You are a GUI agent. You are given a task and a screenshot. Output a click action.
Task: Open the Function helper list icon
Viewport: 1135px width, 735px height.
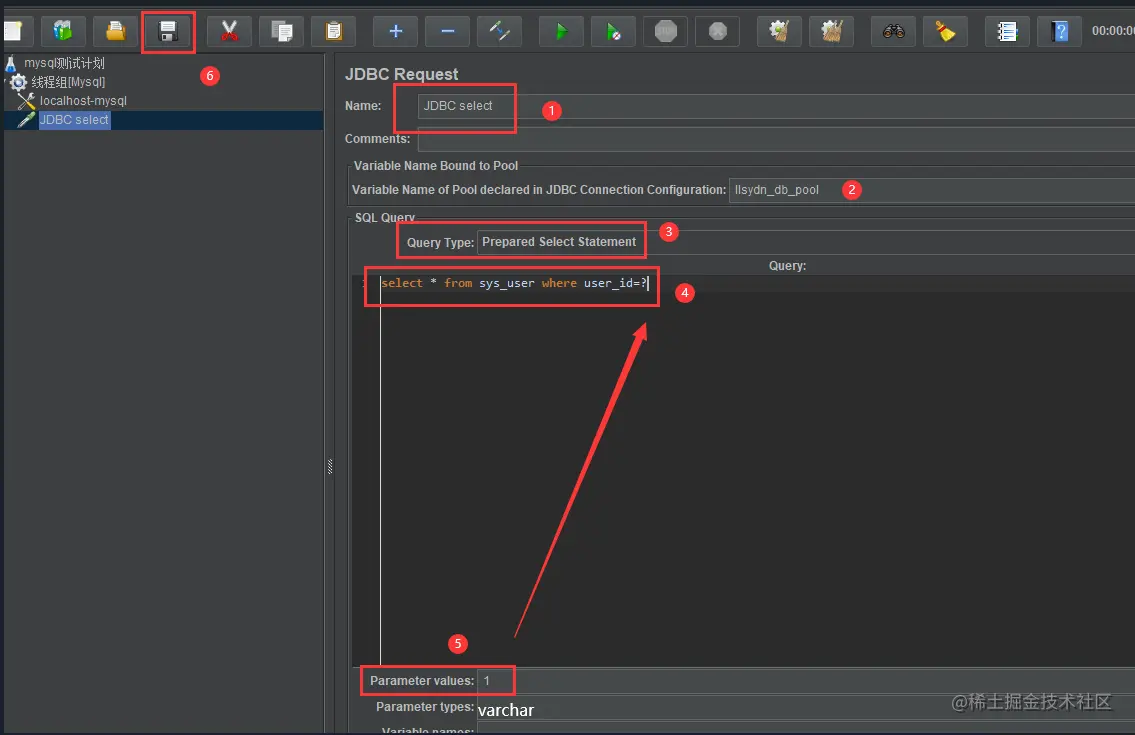click(1007, 31)
